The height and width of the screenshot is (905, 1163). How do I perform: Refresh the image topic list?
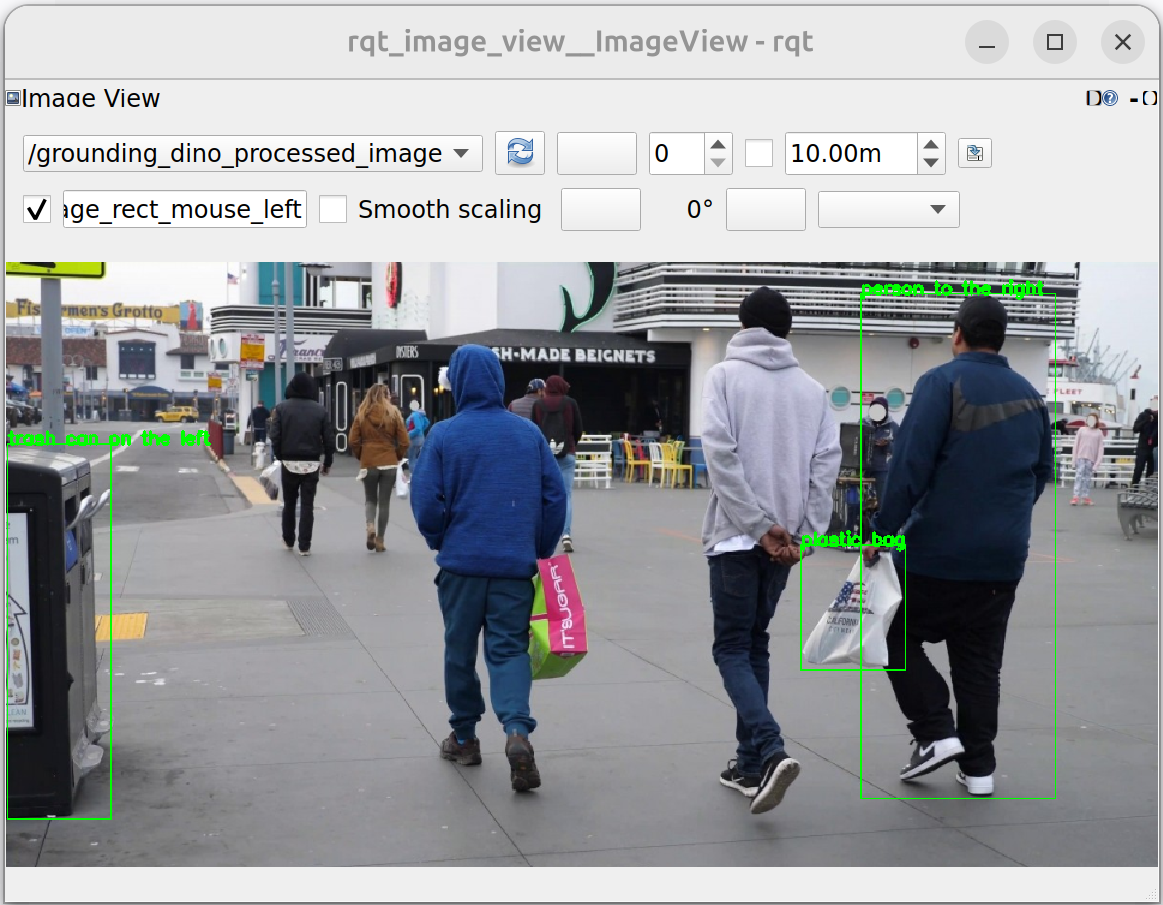(x=519, y=153)
